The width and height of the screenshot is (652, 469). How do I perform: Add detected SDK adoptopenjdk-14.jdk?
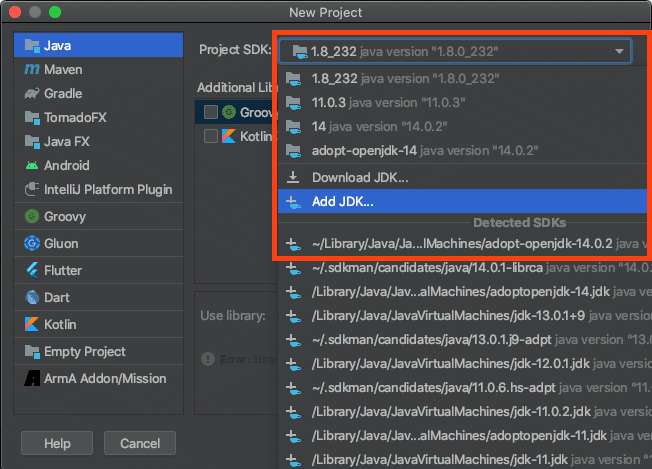[x=465, y=292]
